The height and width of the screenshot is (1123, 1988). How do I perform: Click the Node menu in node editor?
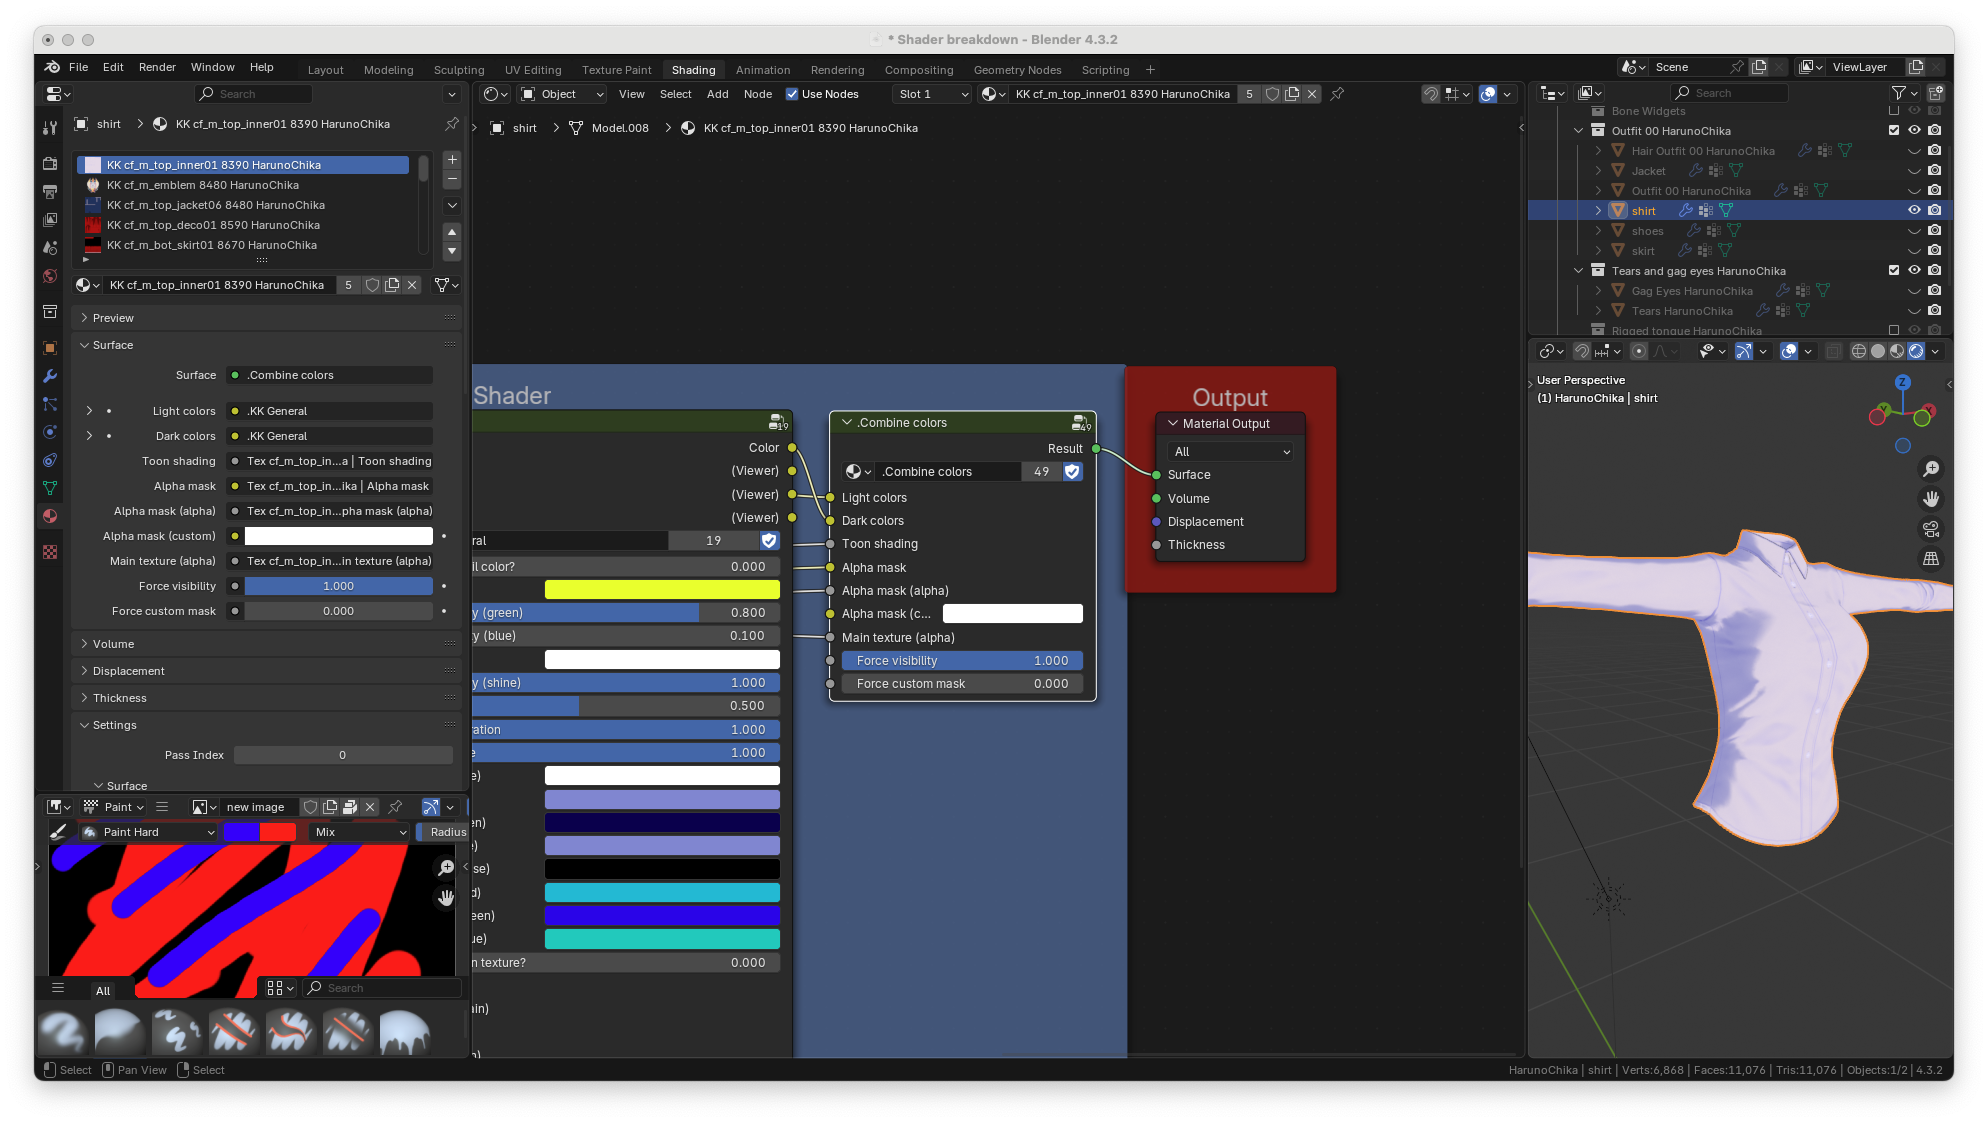[x=757, y=94]
